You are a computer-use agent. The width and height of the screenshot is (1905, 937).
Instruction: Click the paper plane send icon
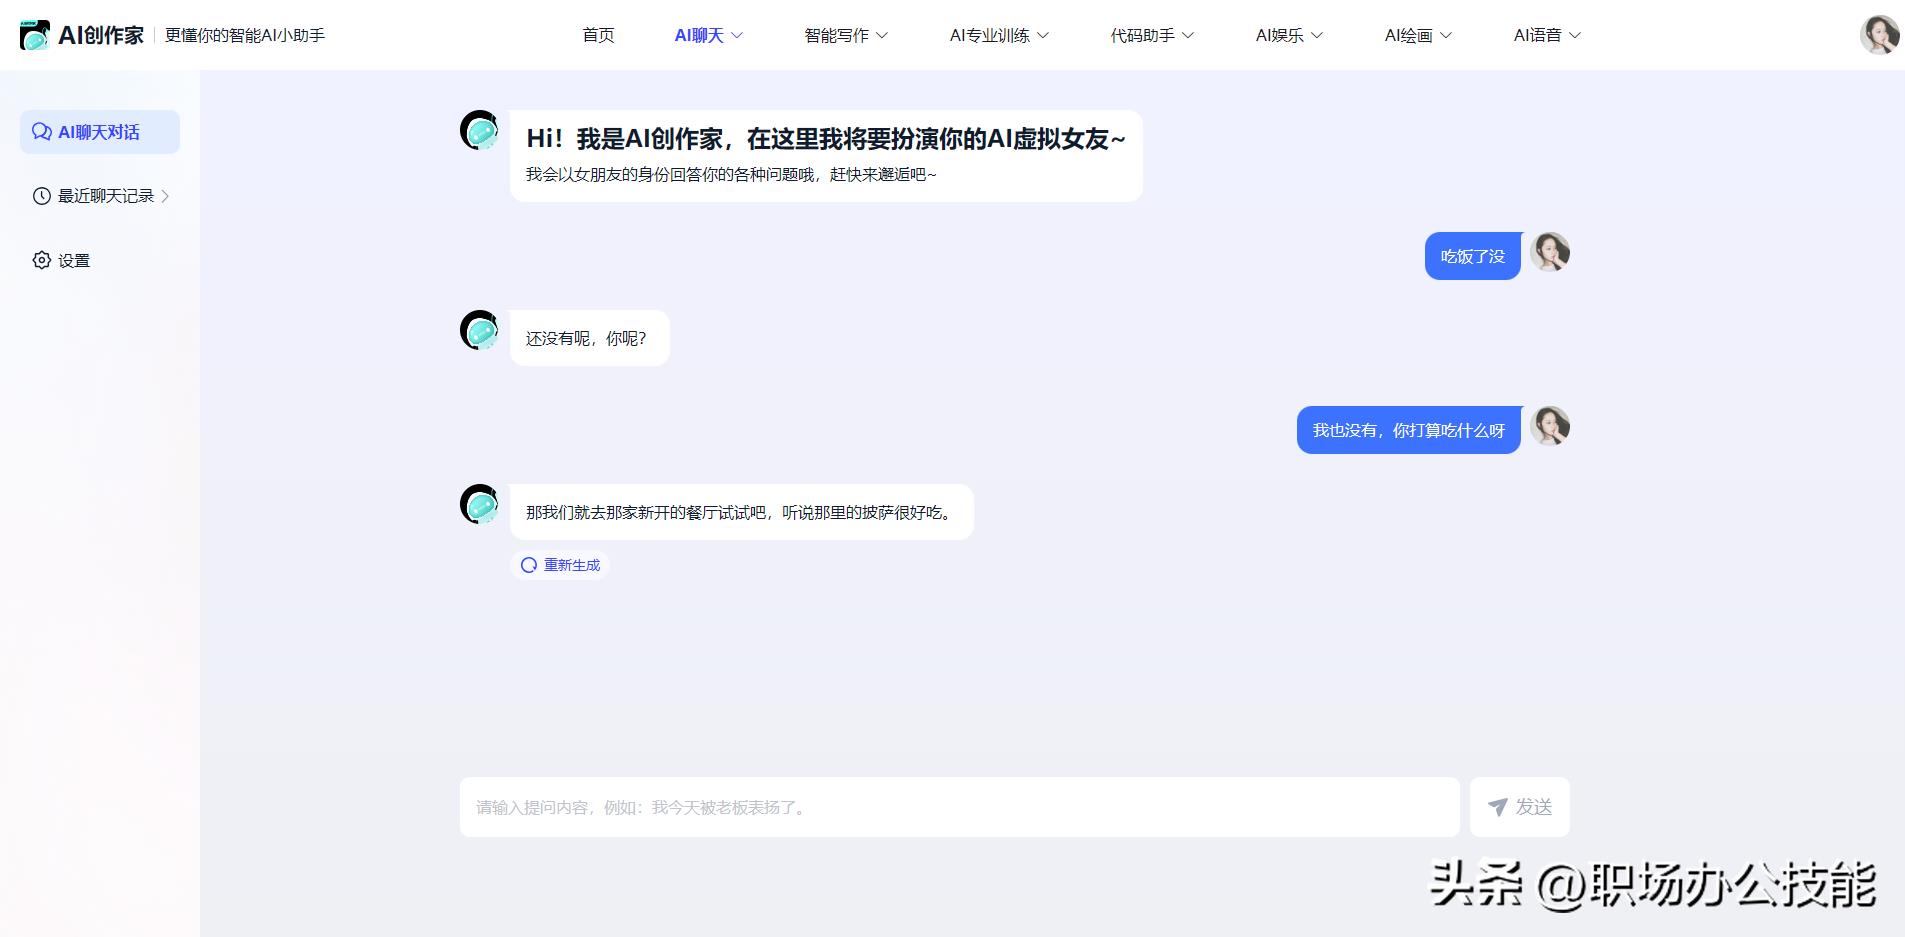click(1497, 807)
